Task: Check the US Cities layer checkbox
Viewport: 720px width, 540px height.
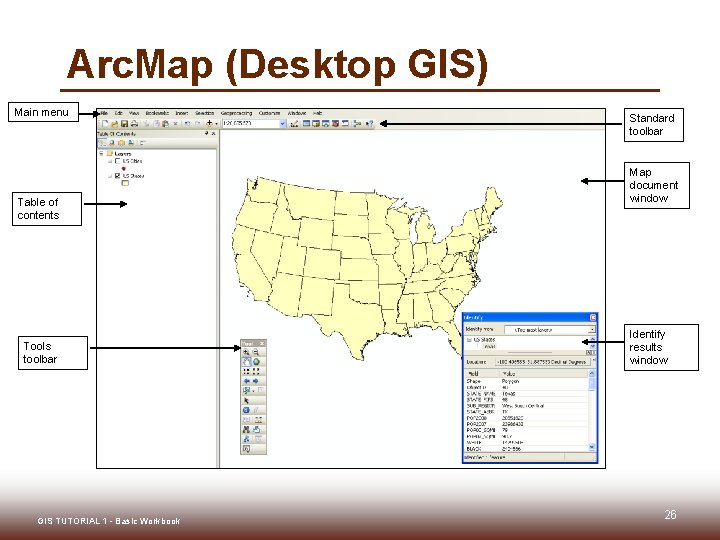Action: point(118,161)
